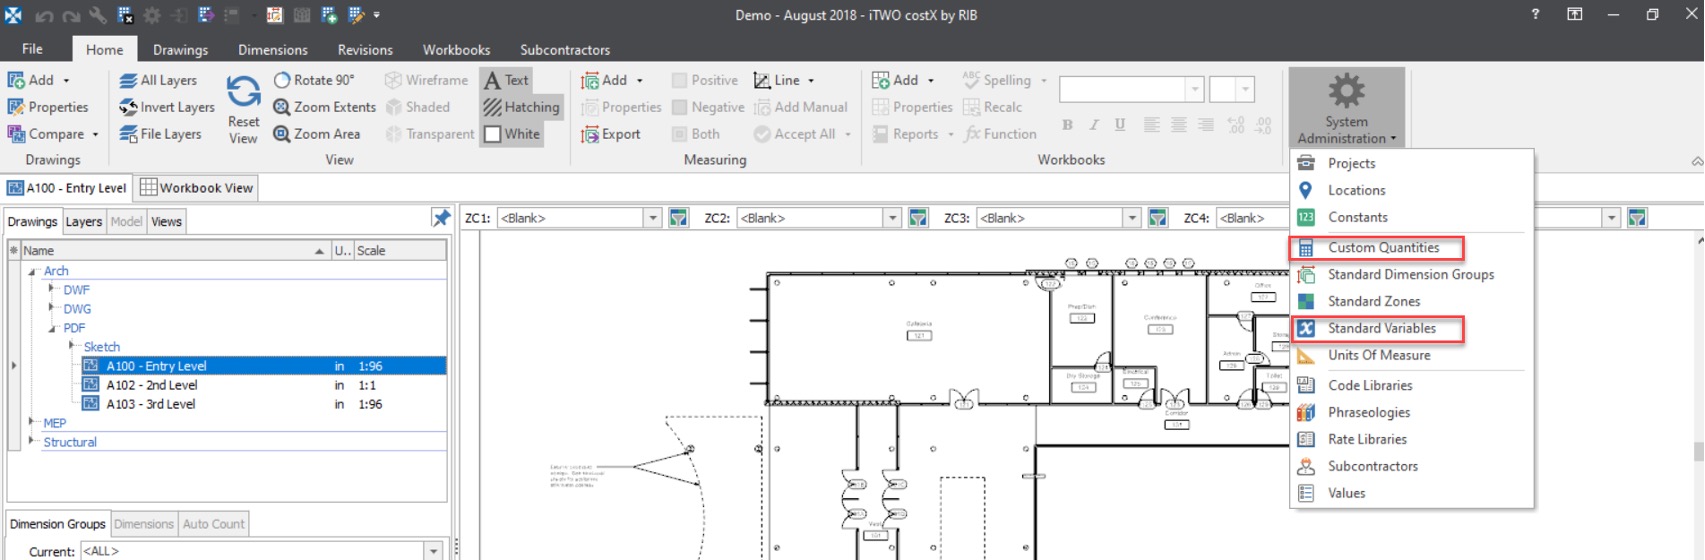Select drawing A102 - 2nd Level
The height and width of the screenshot is (560, 1705).
[x=152, y=385]
